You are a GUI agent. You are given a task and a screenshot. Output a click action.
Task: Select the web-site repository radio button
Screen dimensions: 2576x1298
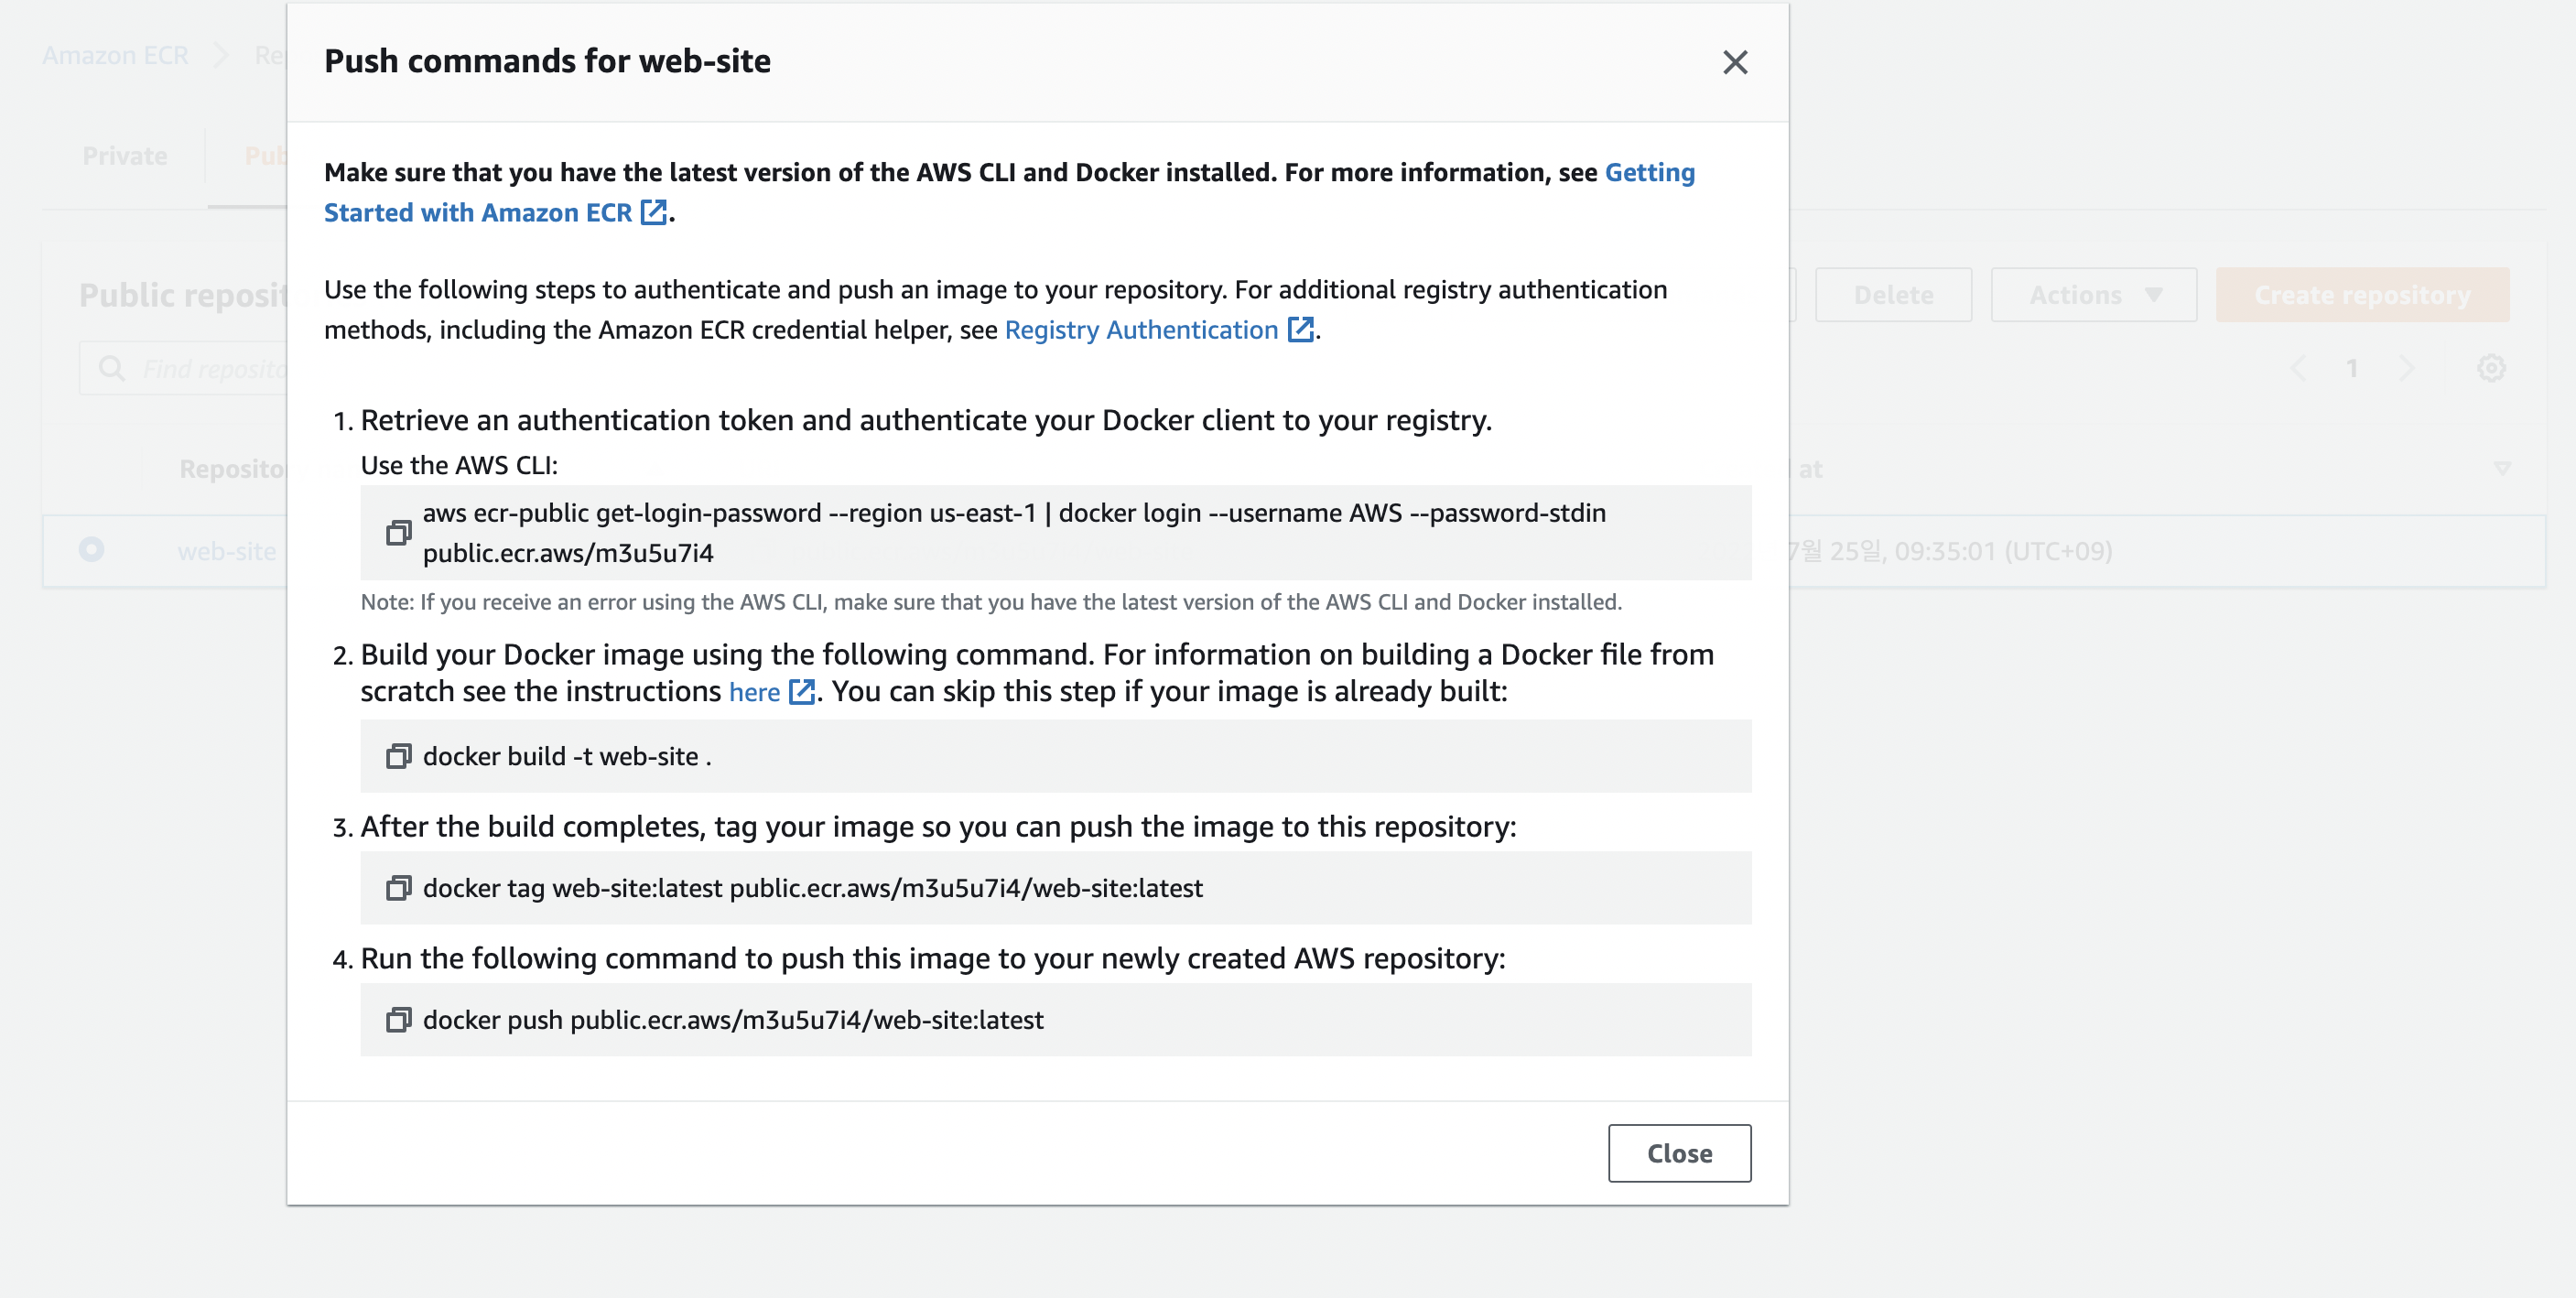[x=91, y=550]
